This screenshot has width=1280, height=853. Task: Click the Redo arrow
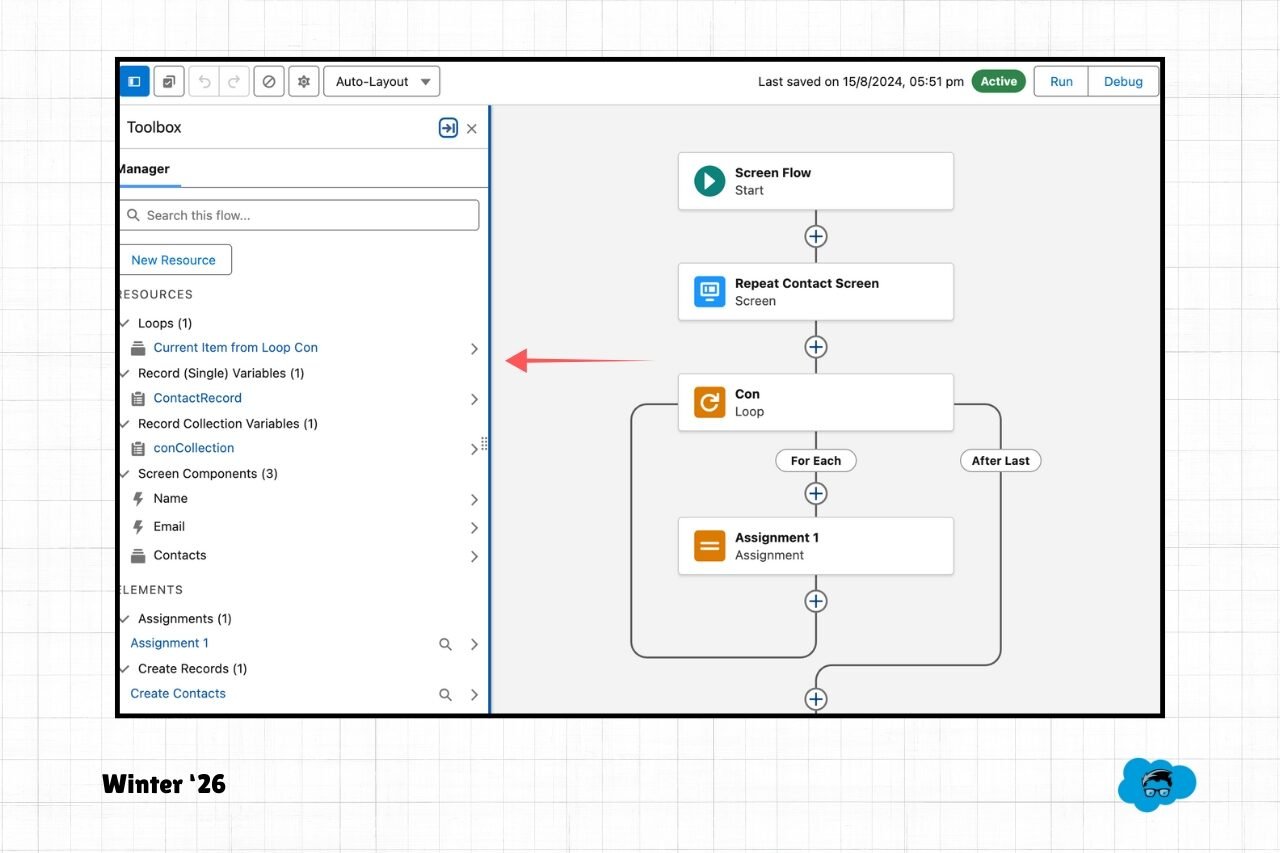[x=234, y=81]
